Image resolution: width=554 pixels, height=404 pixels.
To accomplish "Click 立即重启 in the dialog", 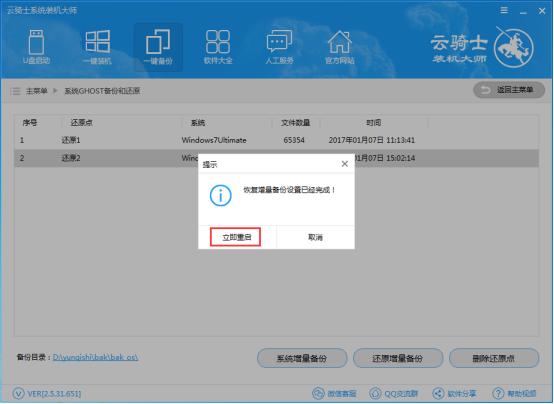I will coord(236,237).
